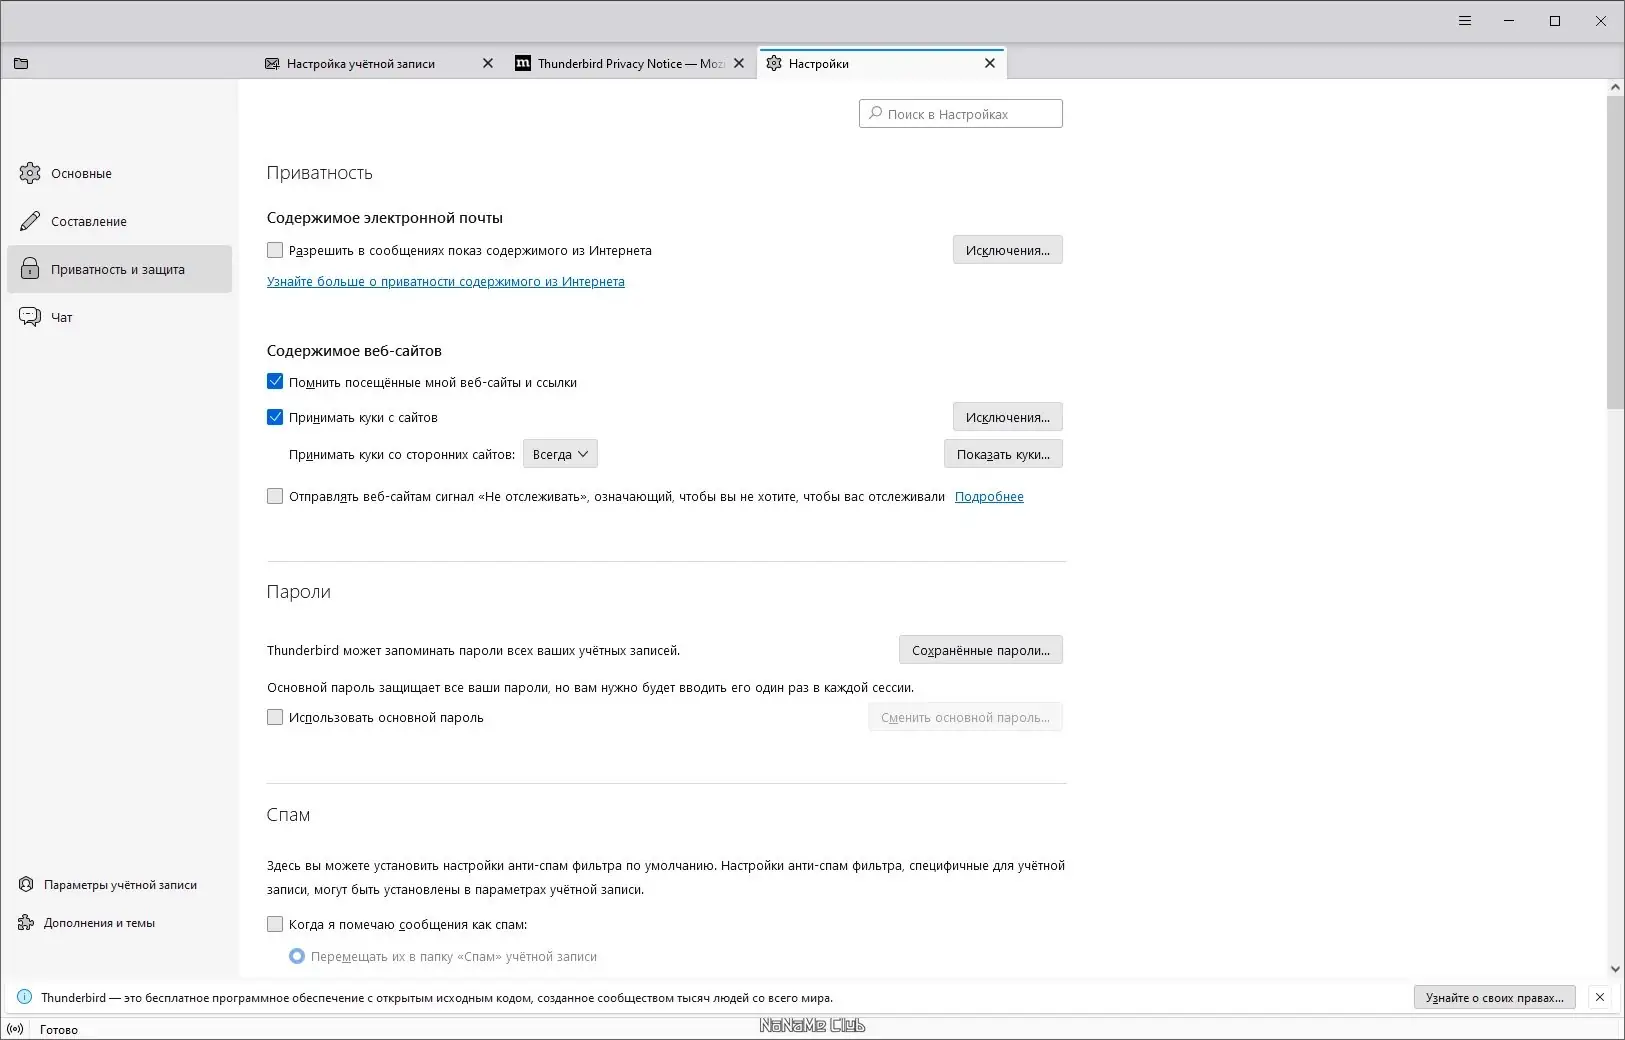Select Приватность и защита category
Screen dimensions: 1625x1040
click(x=119, y=269)
